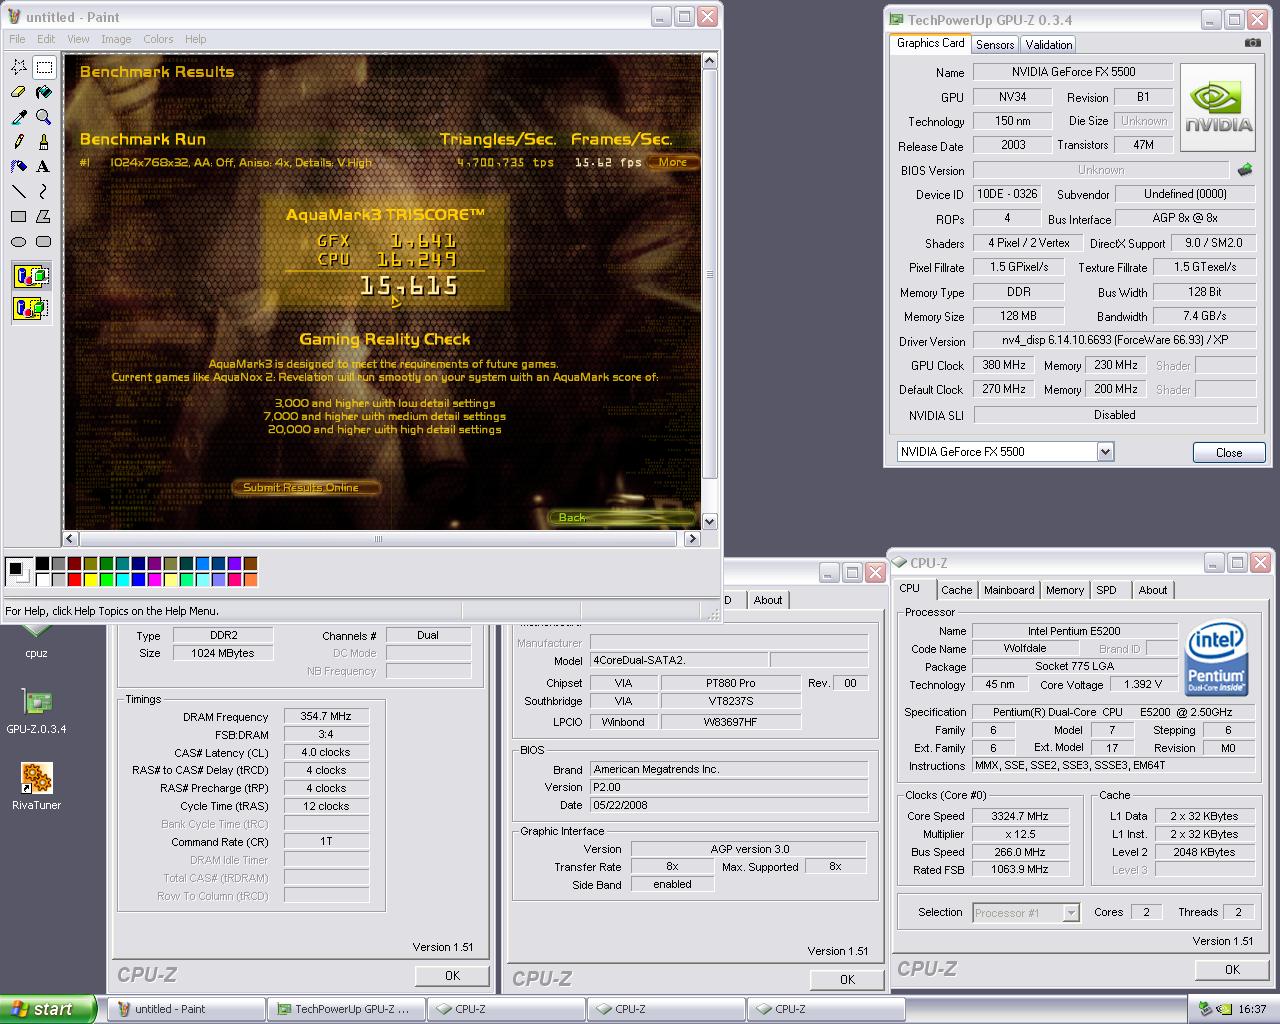Open the Edit menu in Paint
Screen dimensions: 1280x1024
pyautogui.click(x=46, y=39)
